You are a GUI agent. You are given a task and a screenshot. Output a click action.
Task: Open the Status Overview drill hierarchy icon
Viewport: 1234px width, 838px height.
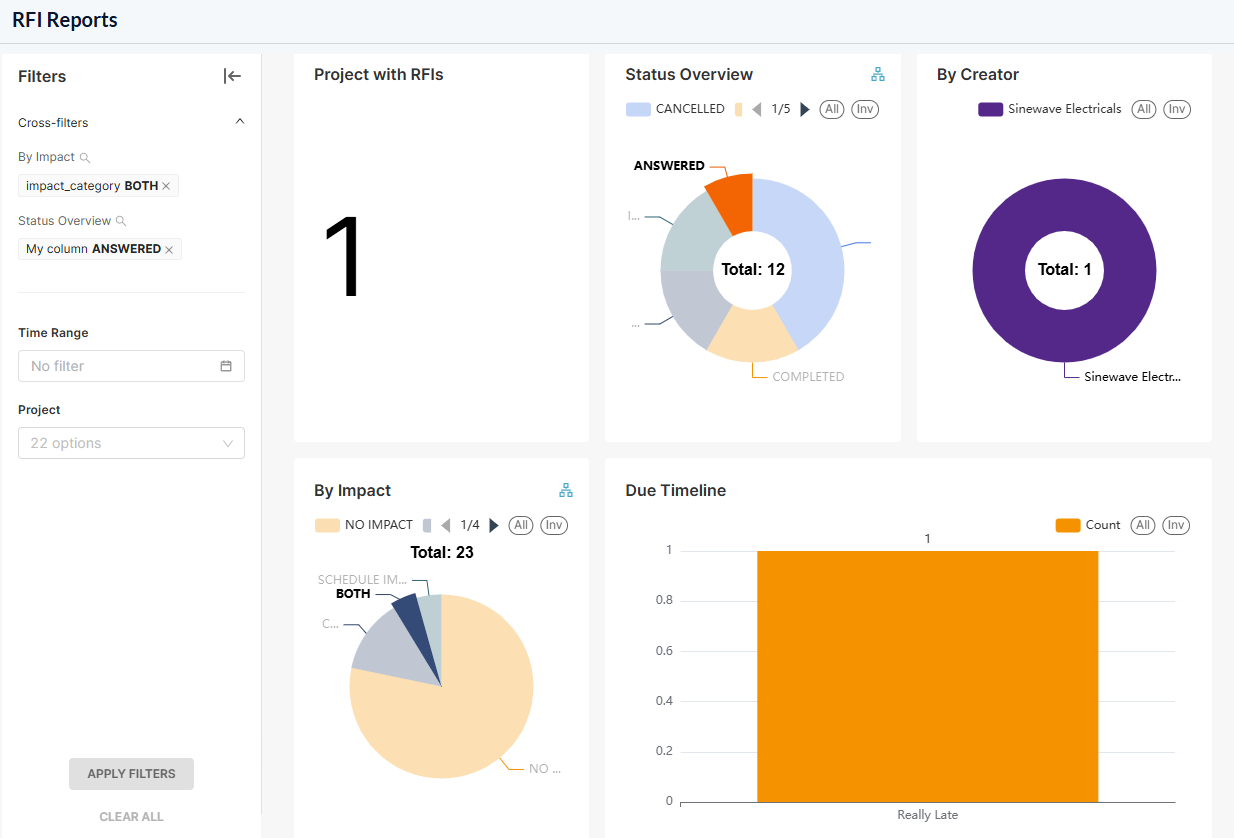[x=878, y=74]
